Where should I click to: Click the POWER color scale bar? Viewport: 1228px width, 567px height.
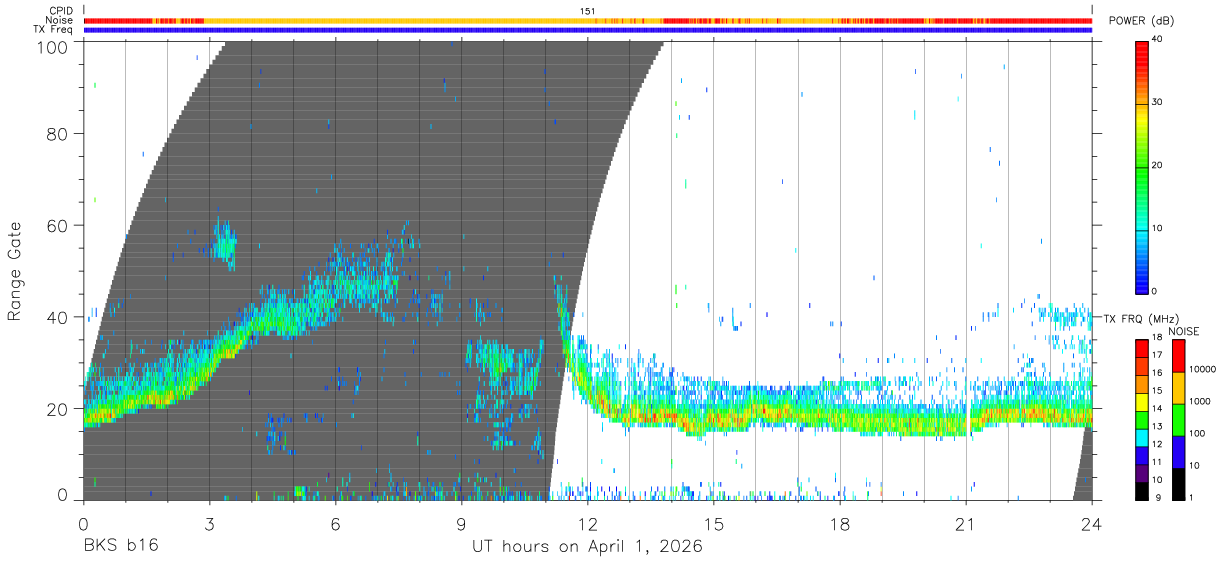(1142, 166)
